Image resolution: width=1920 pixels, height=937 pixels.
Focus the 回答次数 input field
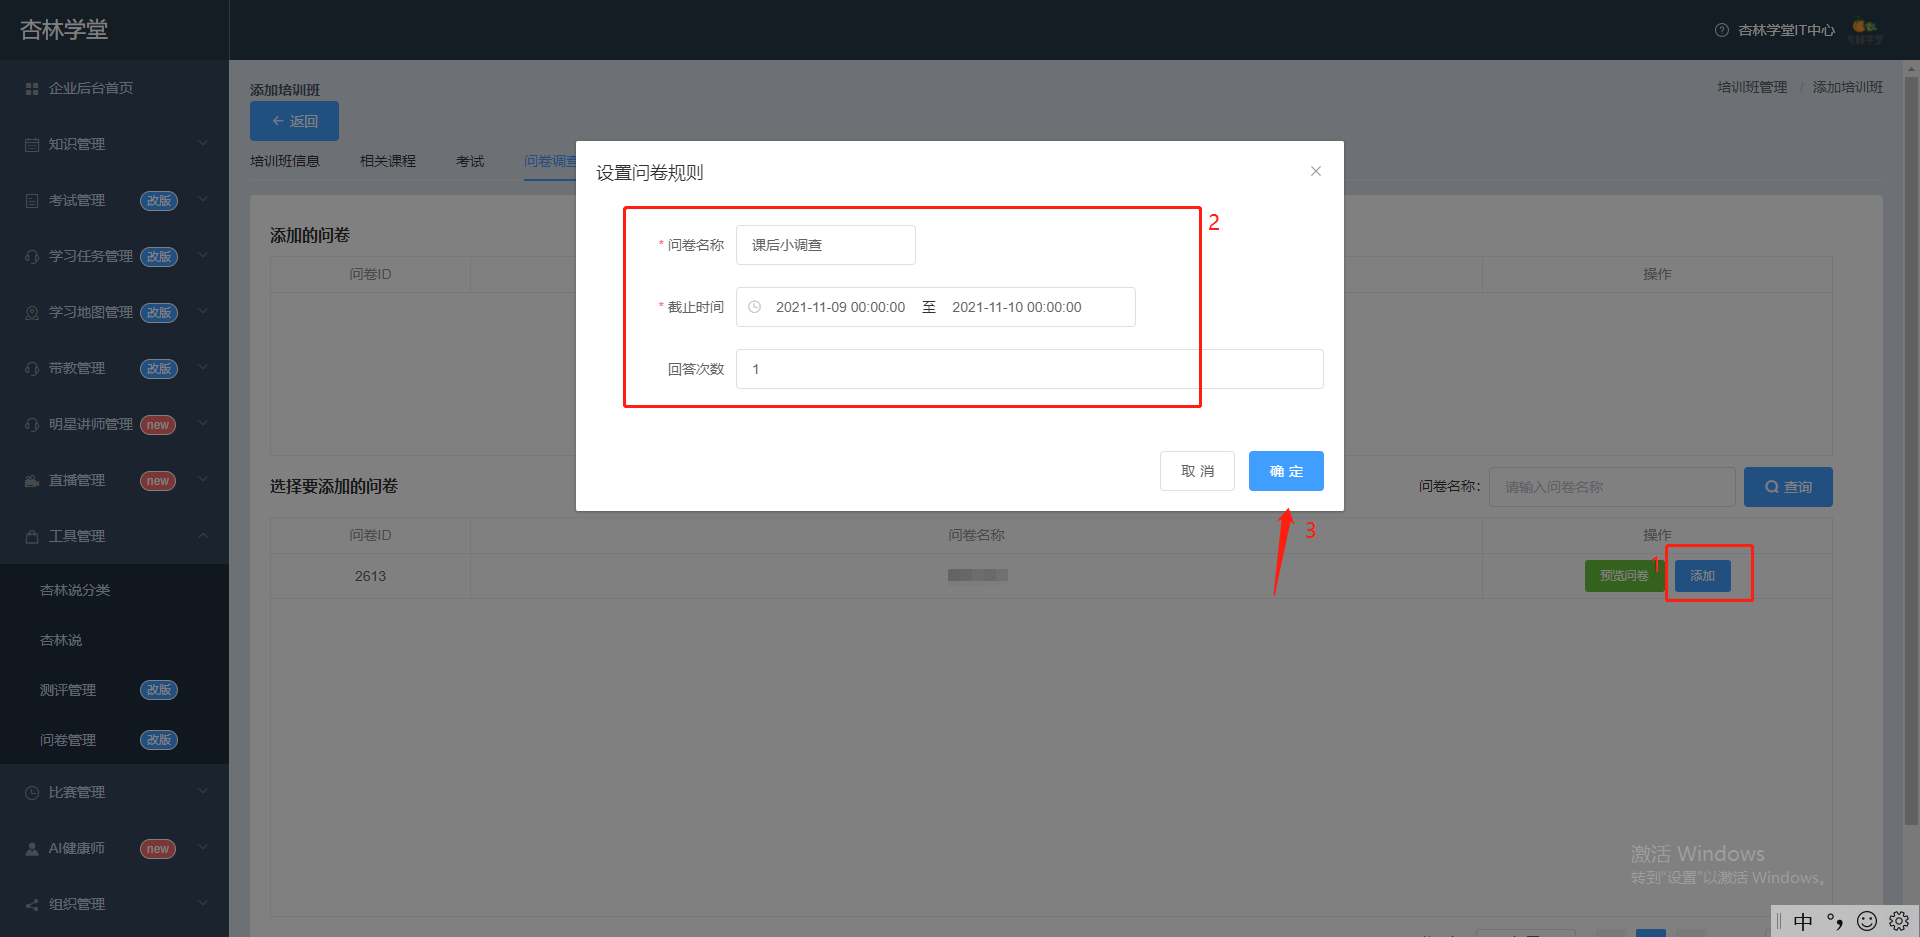click(1029, 369)
